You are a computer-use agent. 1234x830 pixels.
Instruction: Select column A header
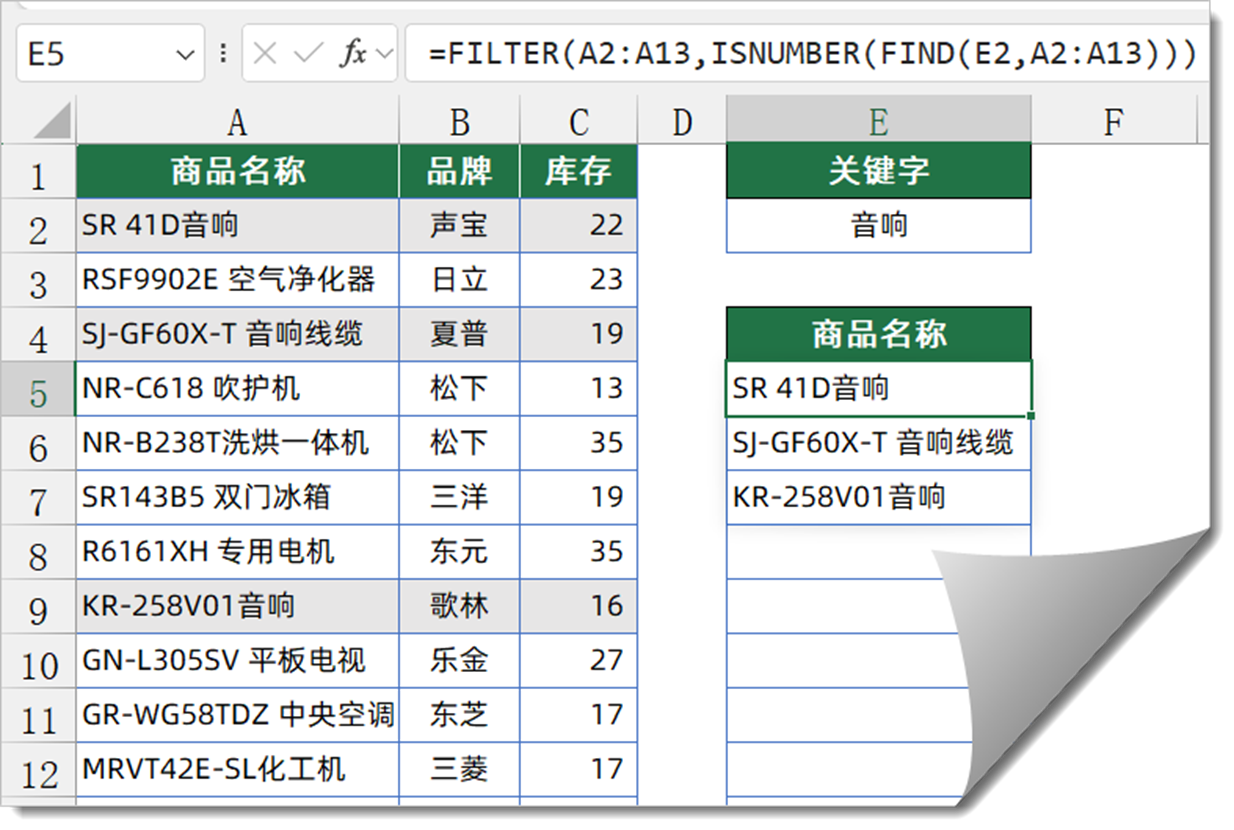pyautogui.click(x=237, y=122)
